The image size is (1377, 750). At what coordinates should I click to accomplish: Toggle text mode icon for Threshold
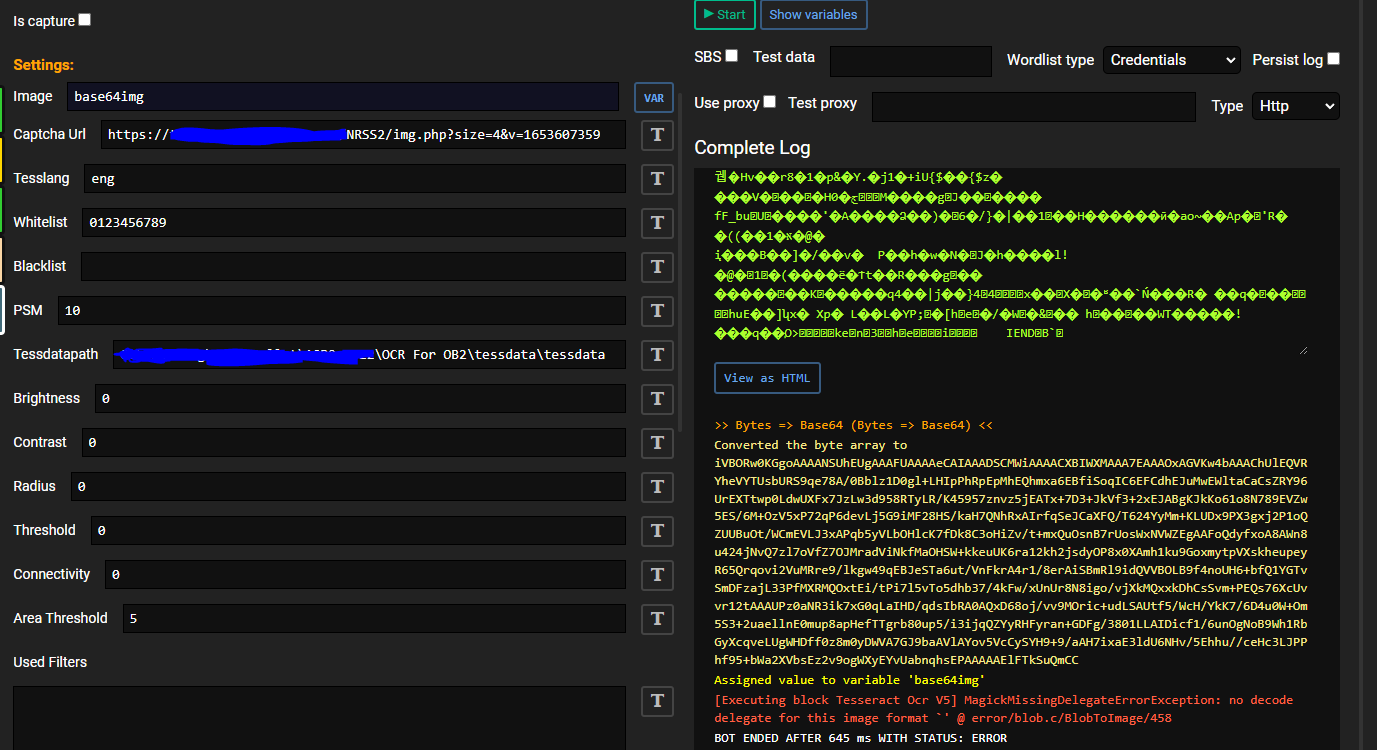(x=657, y=531)
